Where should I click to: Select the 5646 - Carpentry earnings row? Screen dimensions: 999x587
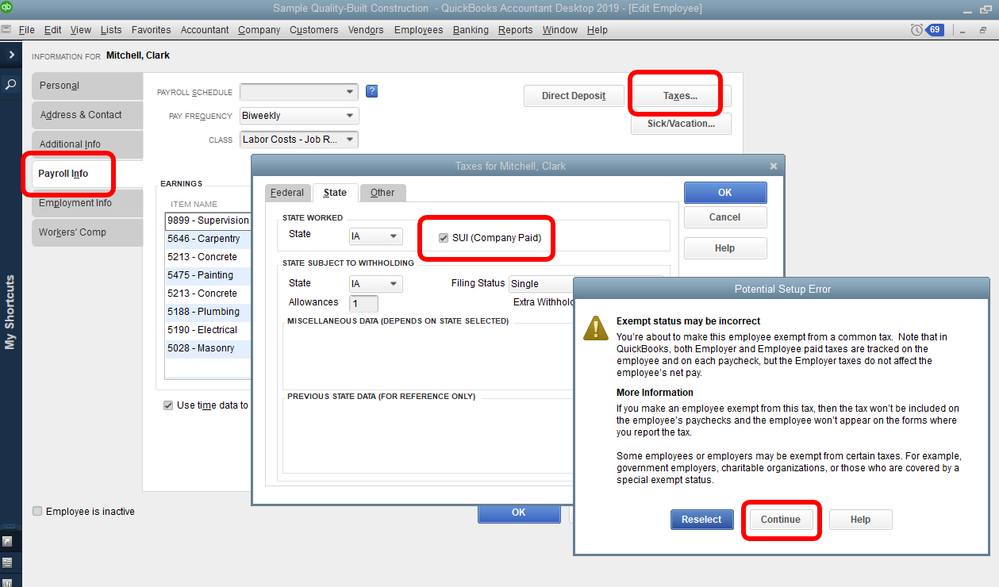pyautogui.click(x=208, y=238)
